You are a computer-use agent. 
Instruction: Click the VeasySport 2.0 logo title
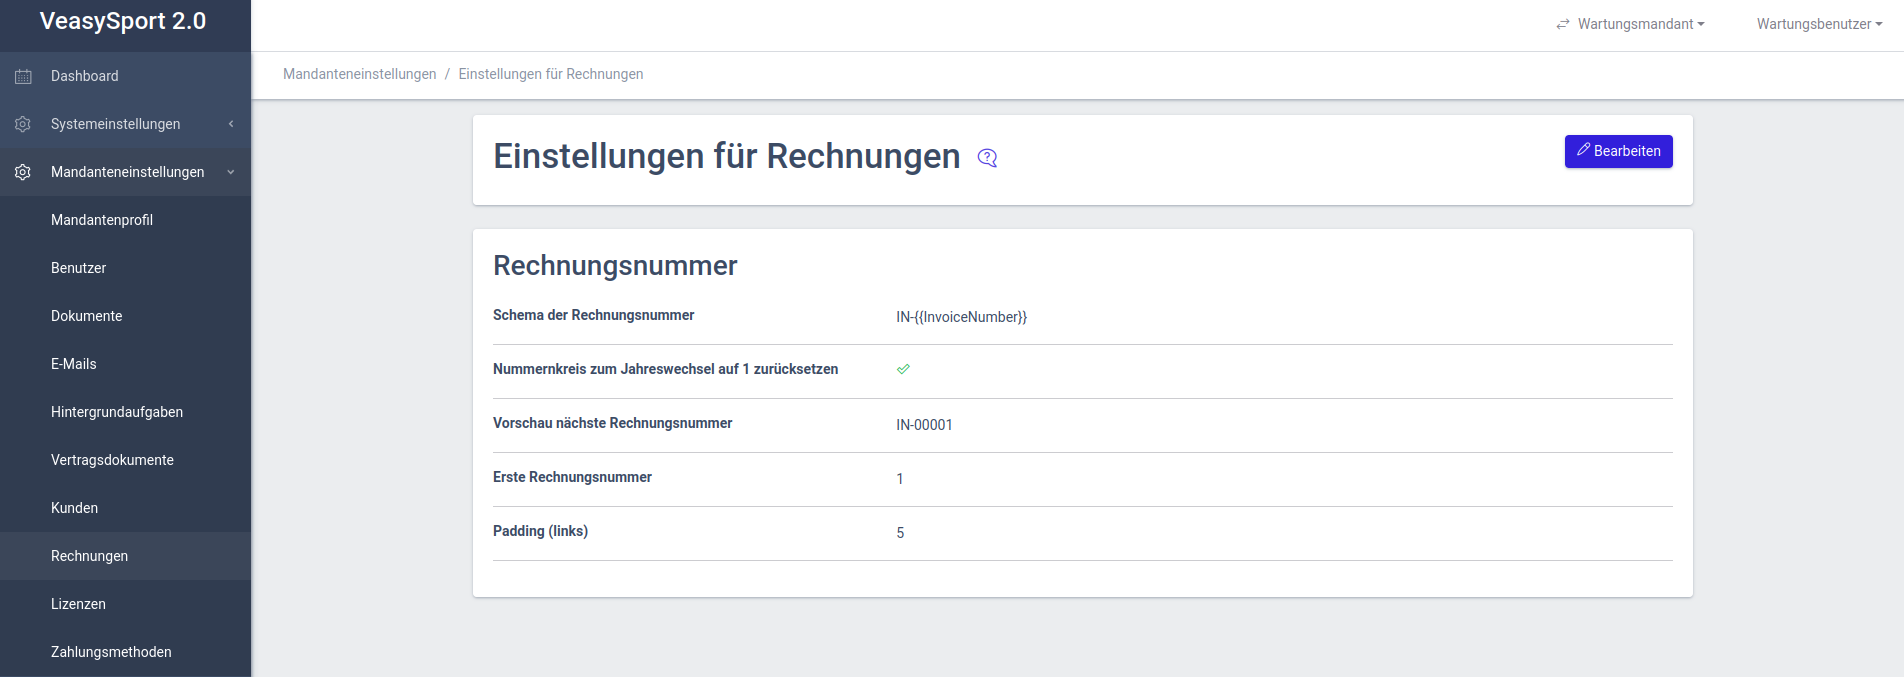pyautogui.click(x=123, y=21)
